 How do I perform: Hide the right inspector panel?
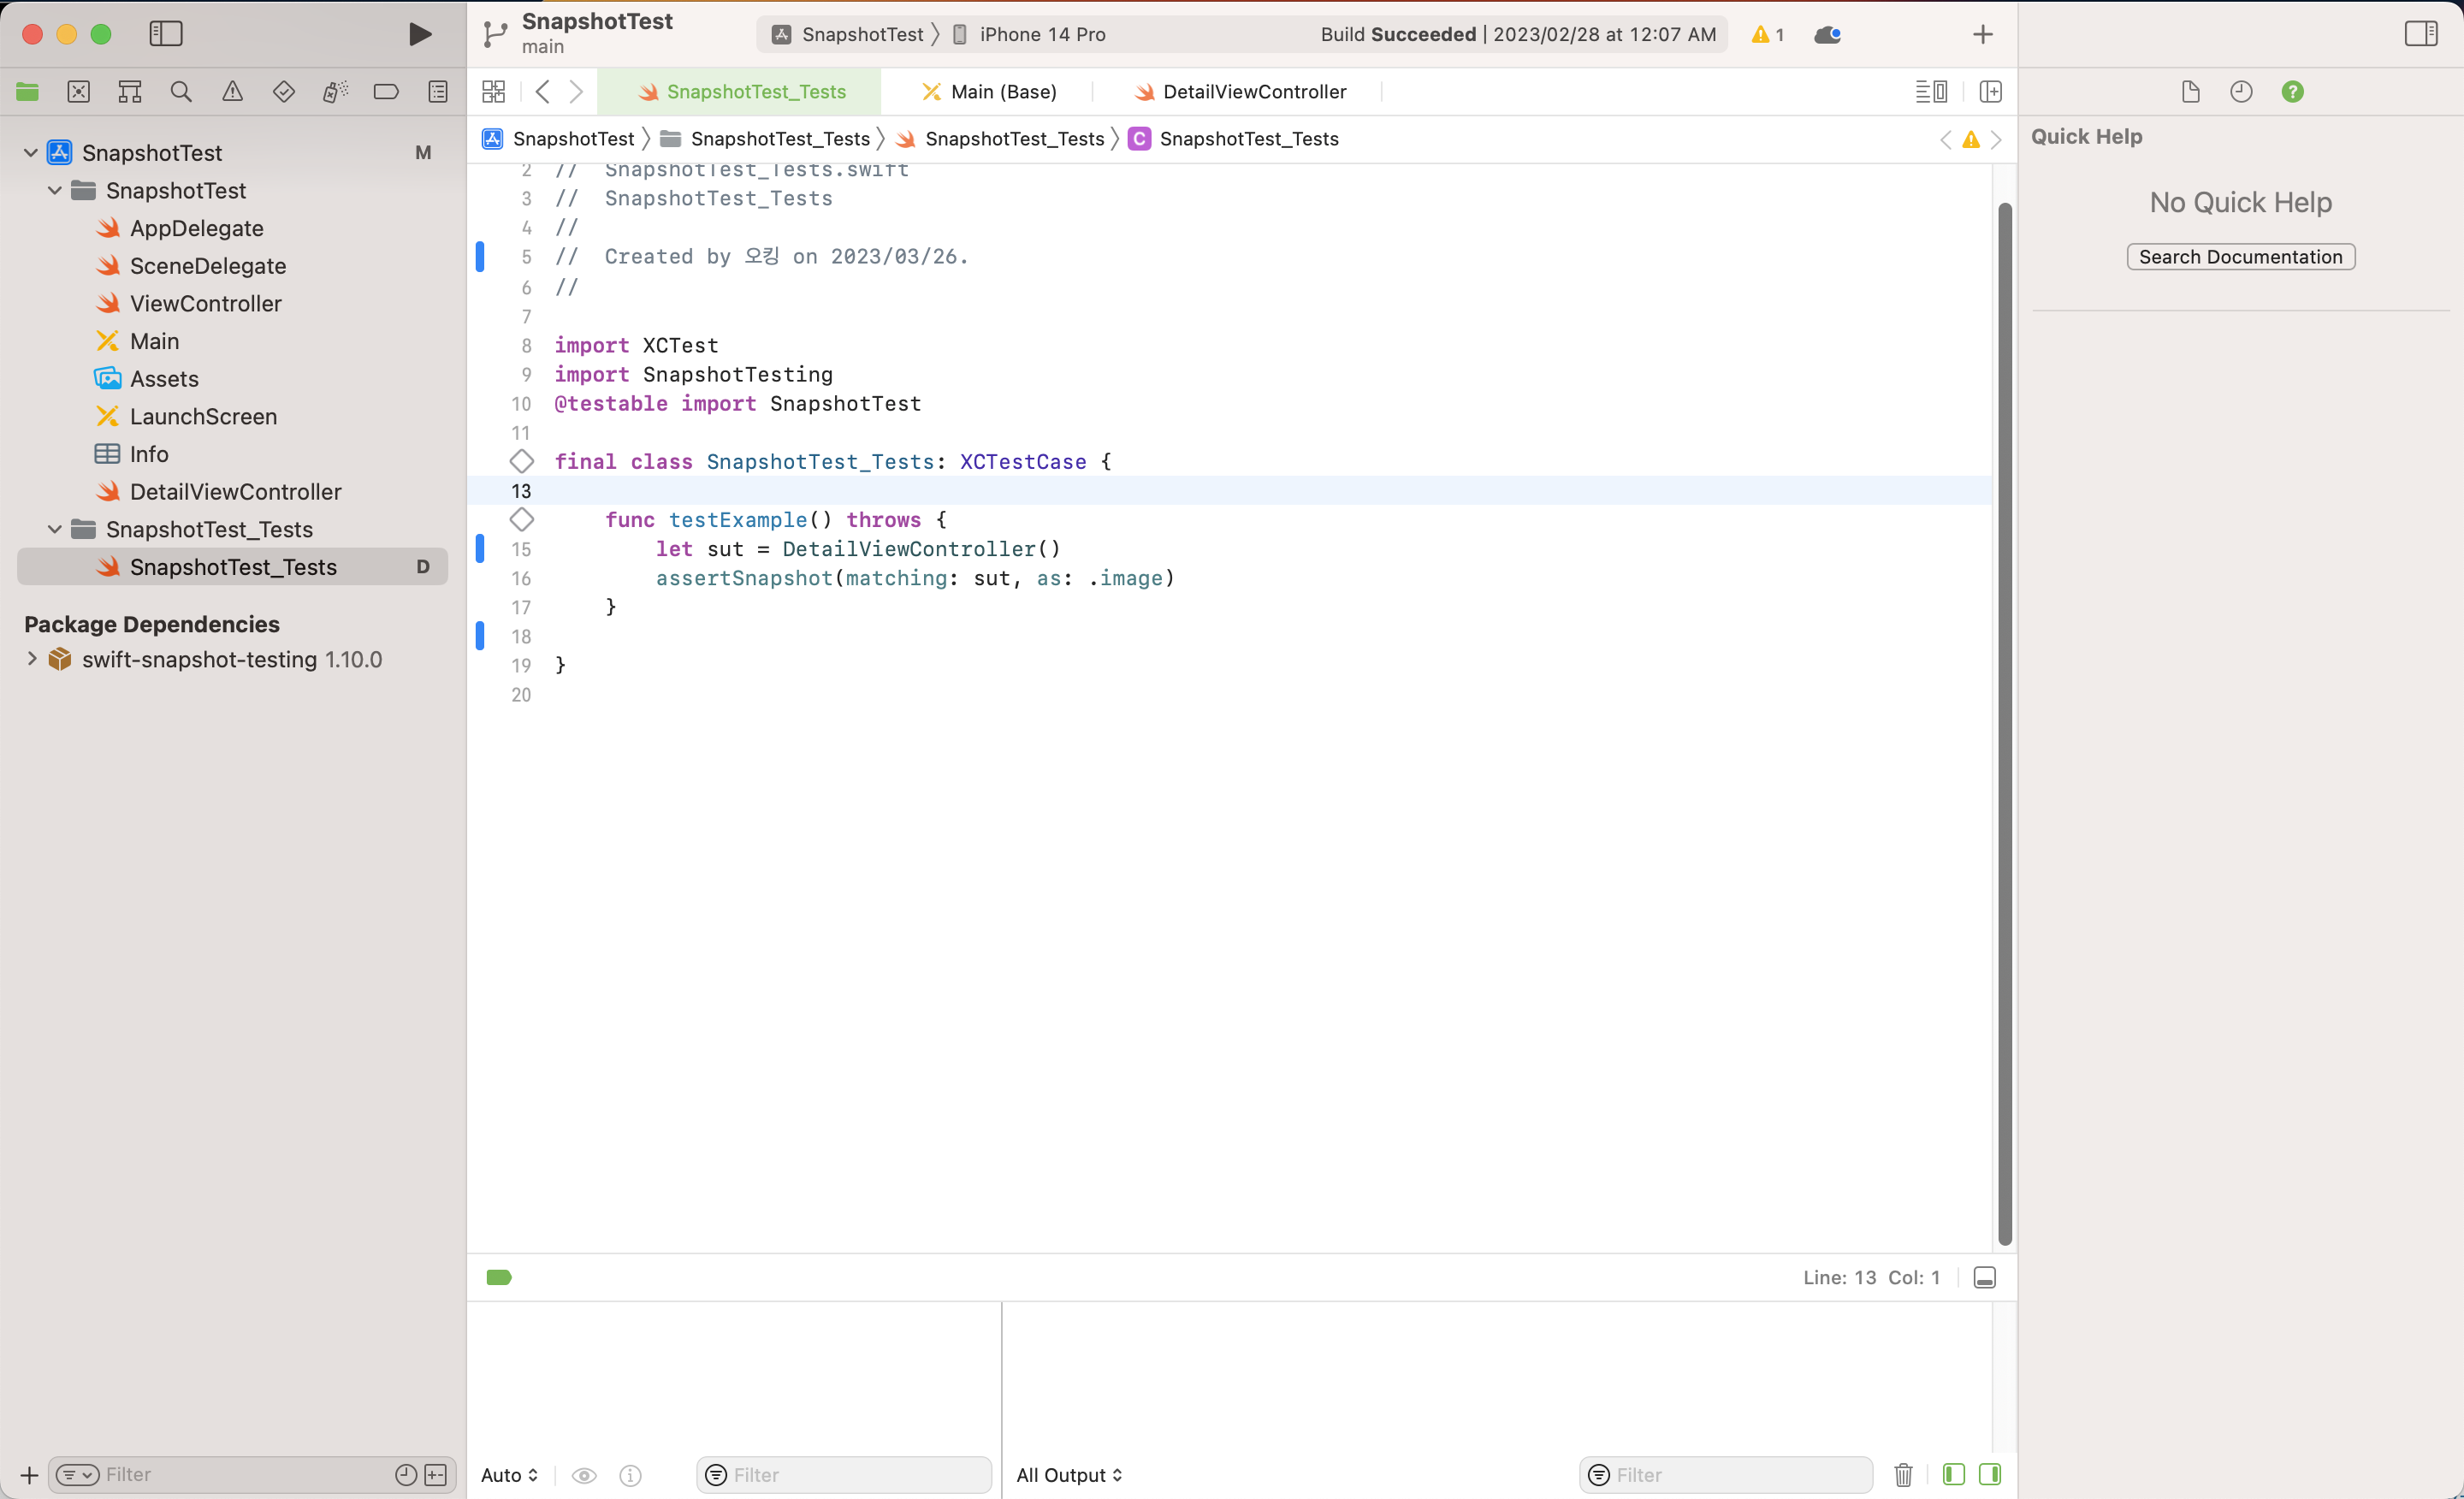click(2420, 34)
